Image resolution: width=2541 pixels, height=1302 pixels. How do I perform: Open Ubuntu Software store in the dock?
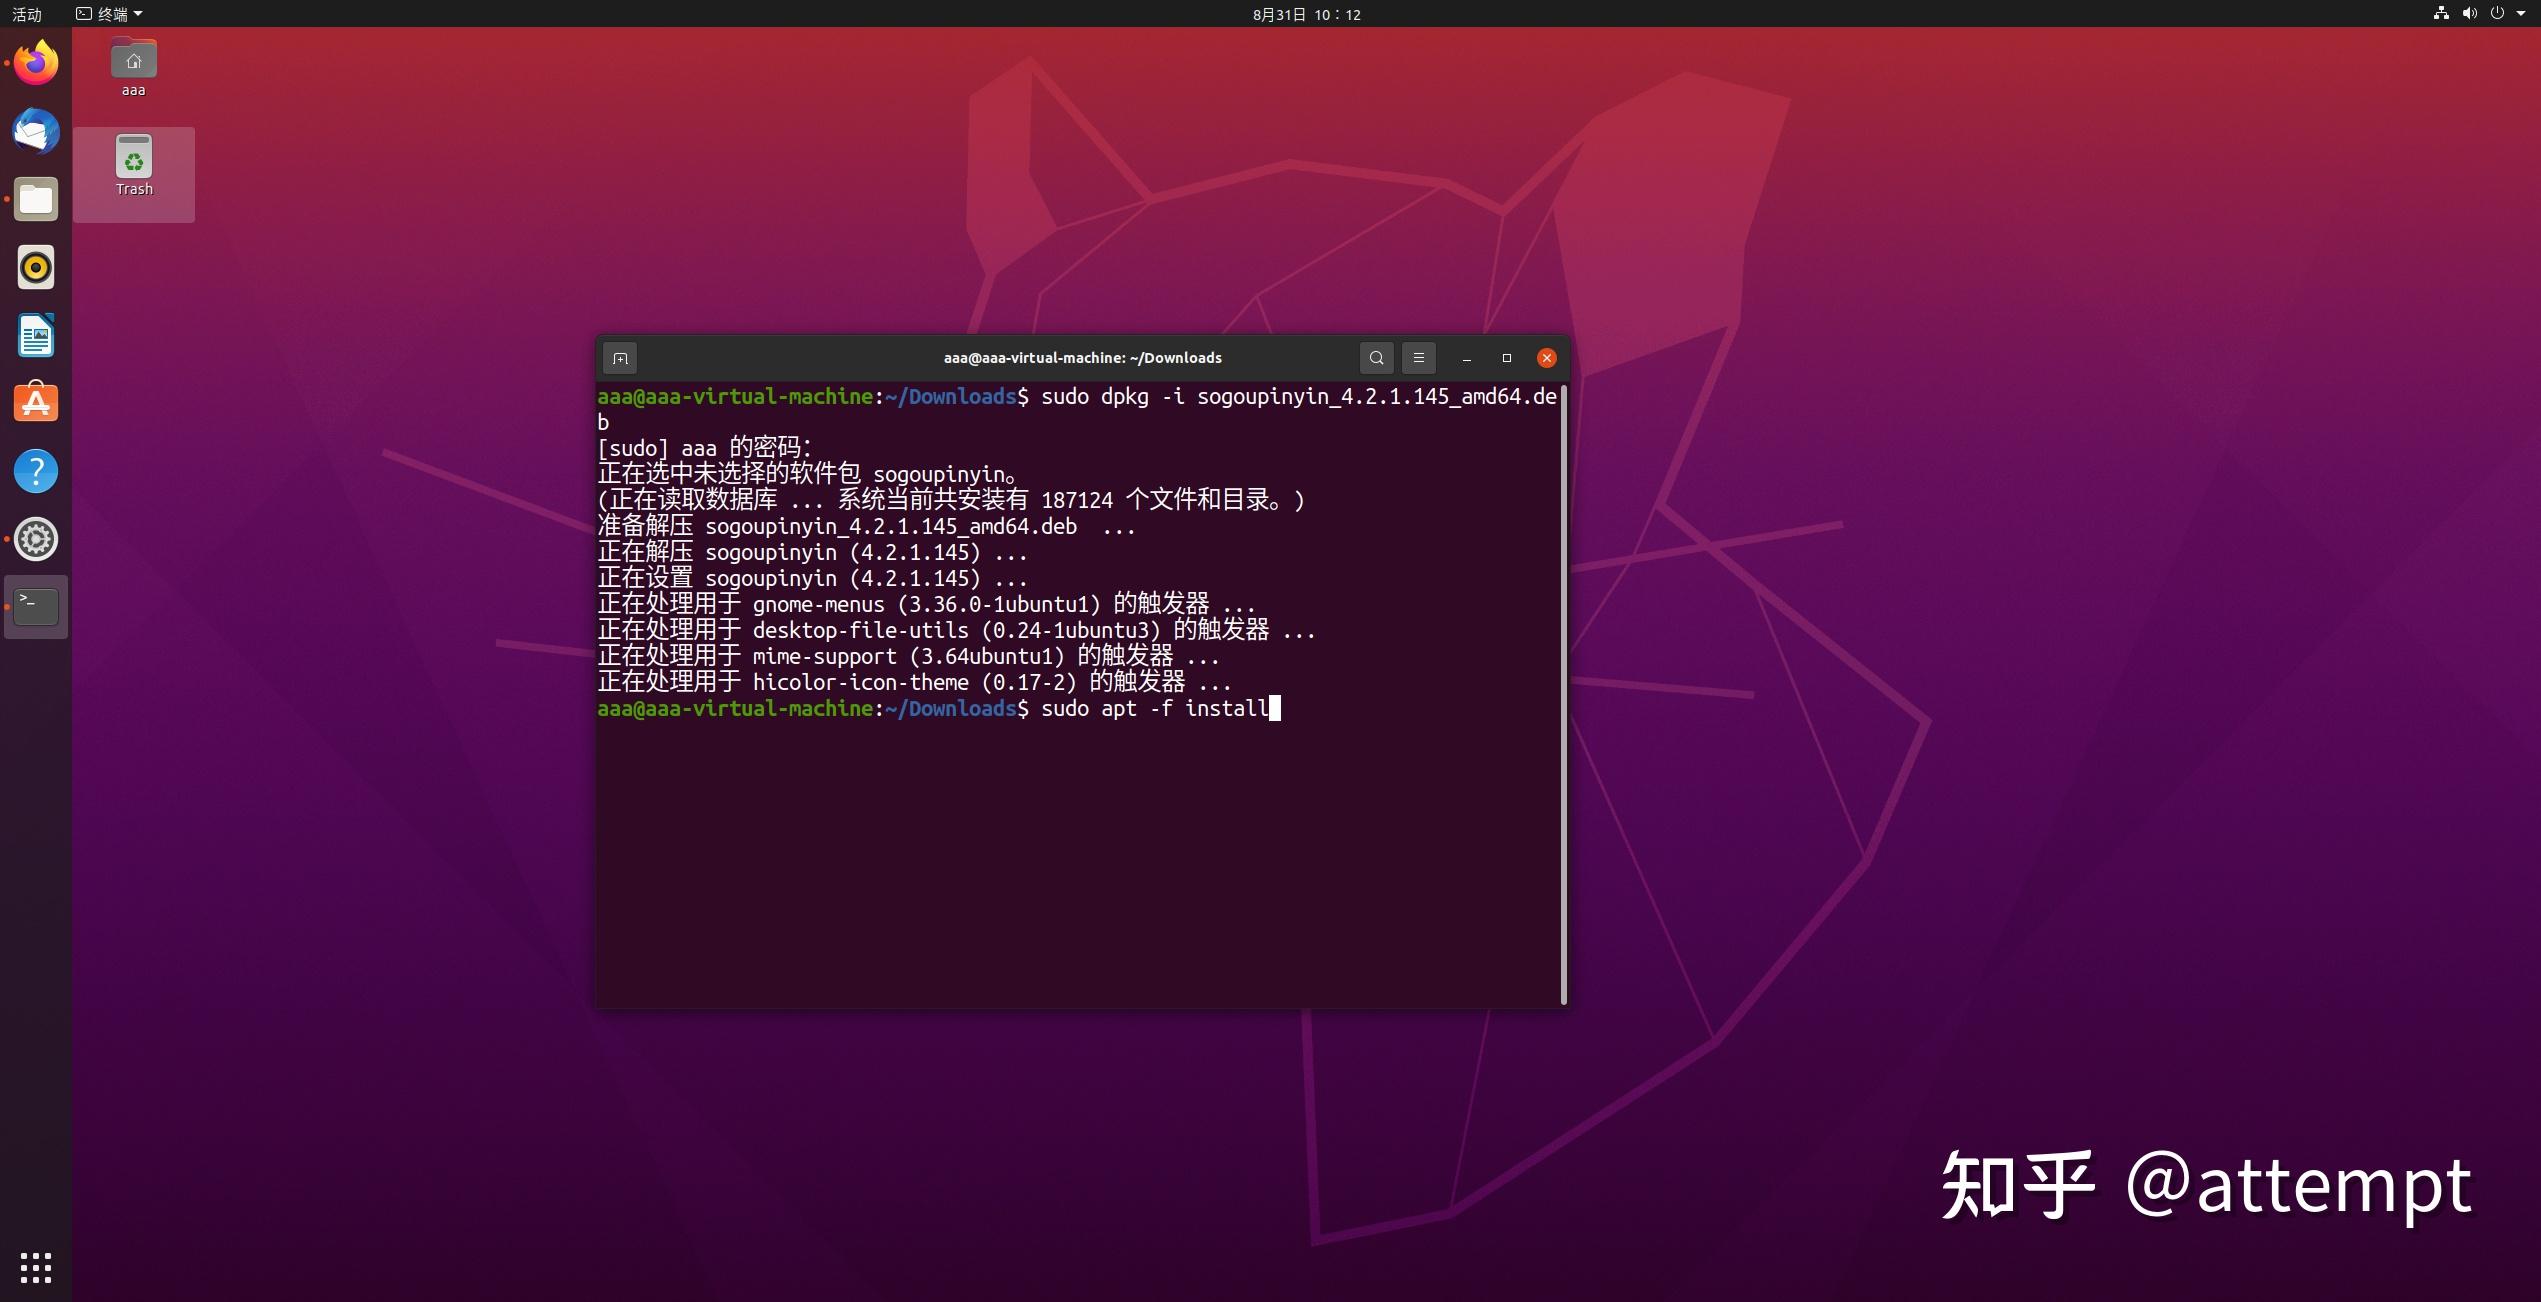click(x=36, y=403)
